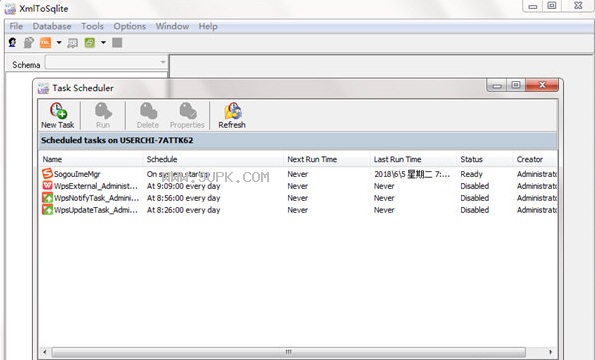Click the WpsNotifyTask_Admini... task icon
Screen dimensions: 595x360
tap(47, 198)
